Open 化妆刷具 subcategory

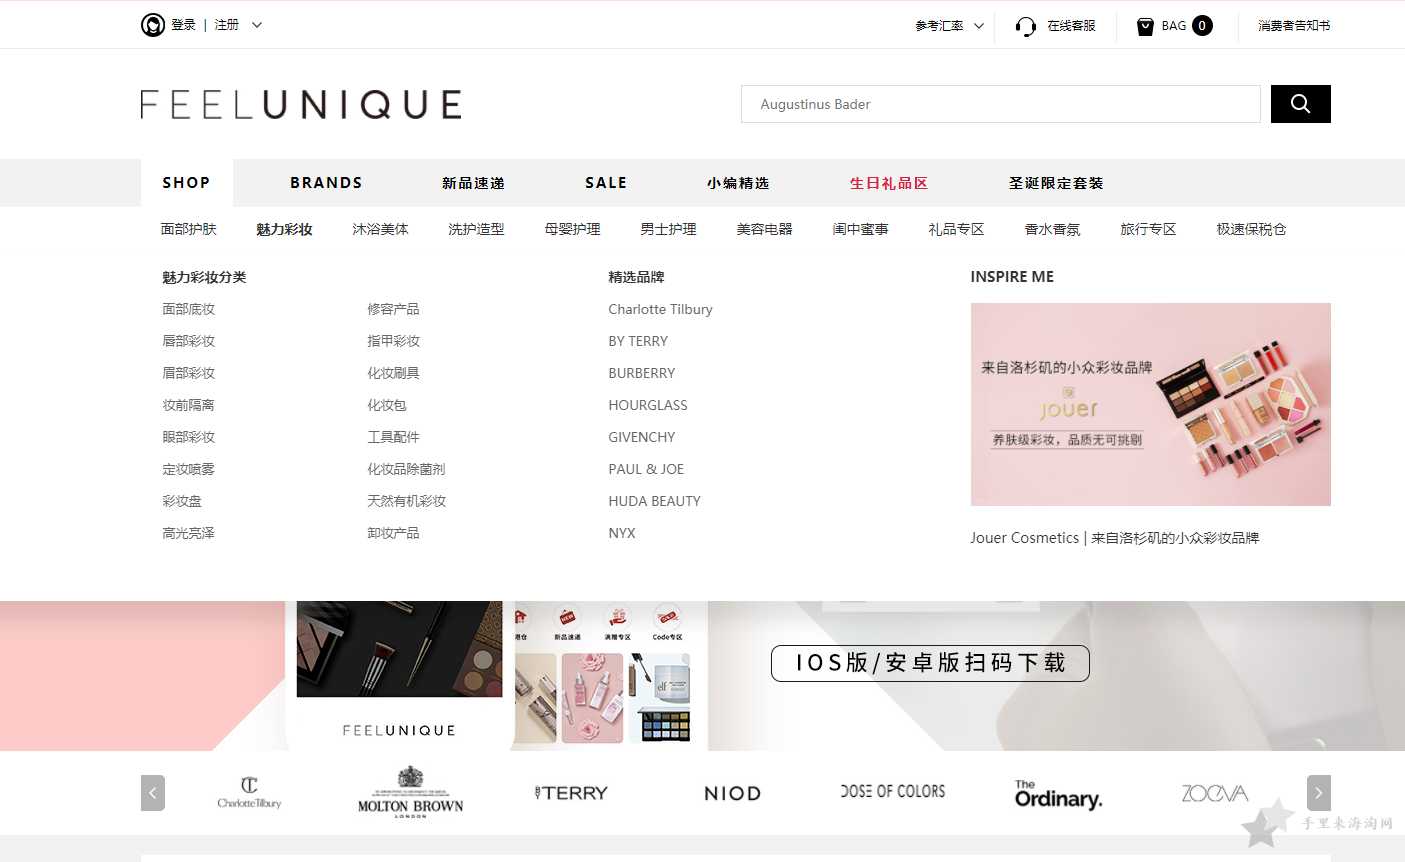[x=393, y=373]
